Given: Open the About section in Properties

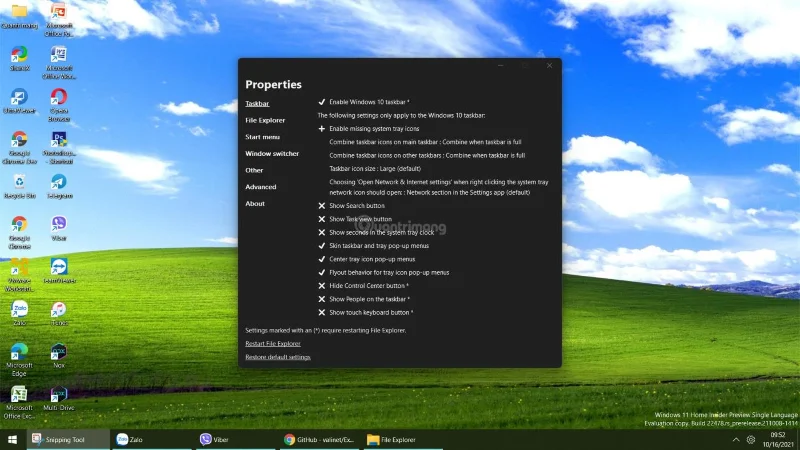Looking at the screenshot, I should [x=255, y=204].
